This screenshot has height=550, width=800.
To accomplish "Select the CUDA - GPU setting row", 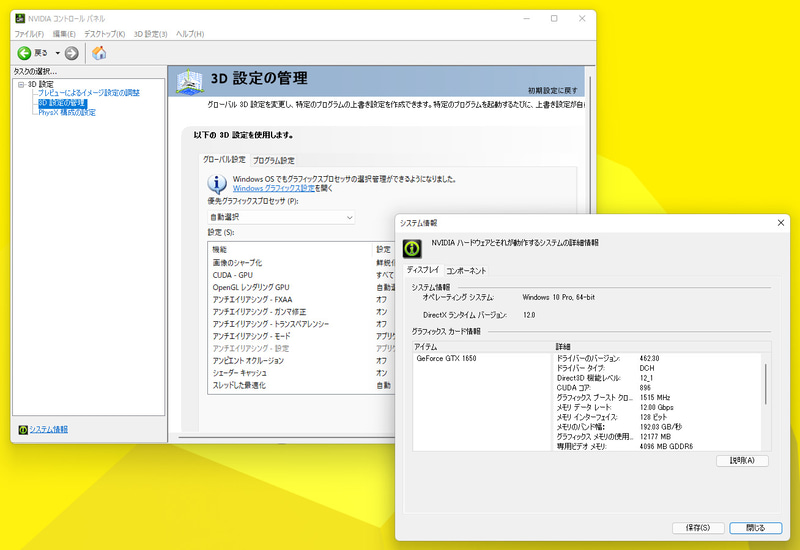I will (302, 275).
